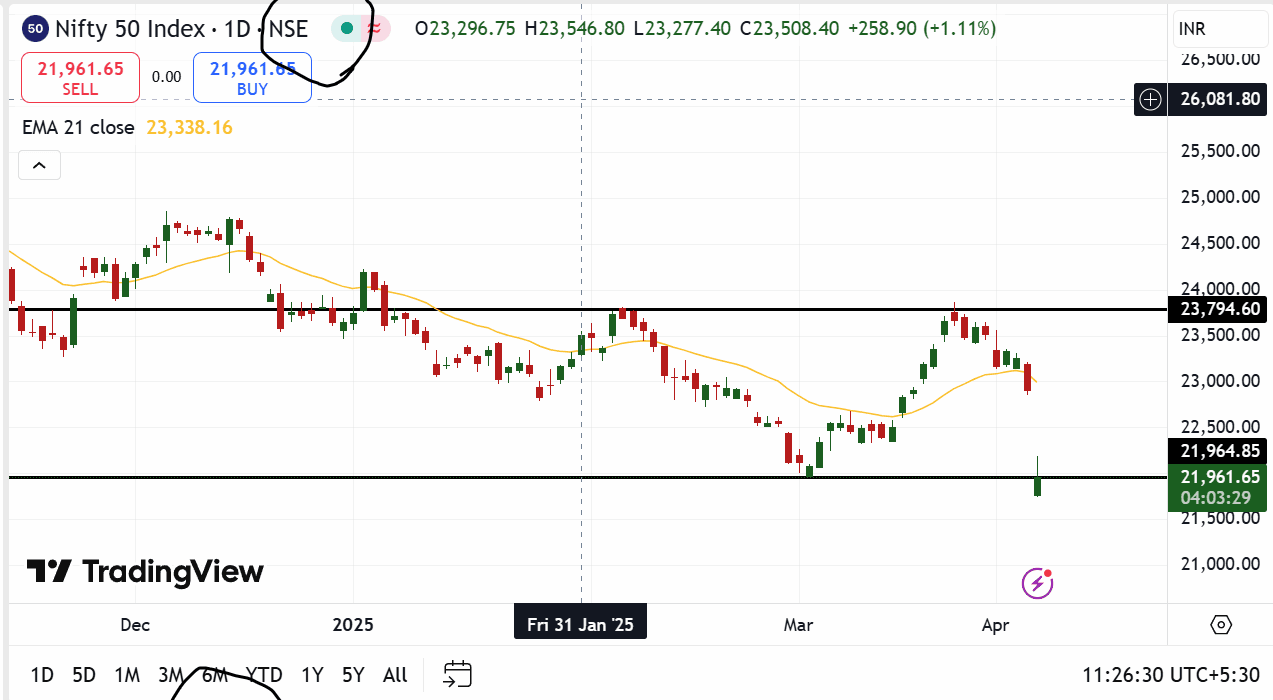Click the green market status dot

(346, 28)
